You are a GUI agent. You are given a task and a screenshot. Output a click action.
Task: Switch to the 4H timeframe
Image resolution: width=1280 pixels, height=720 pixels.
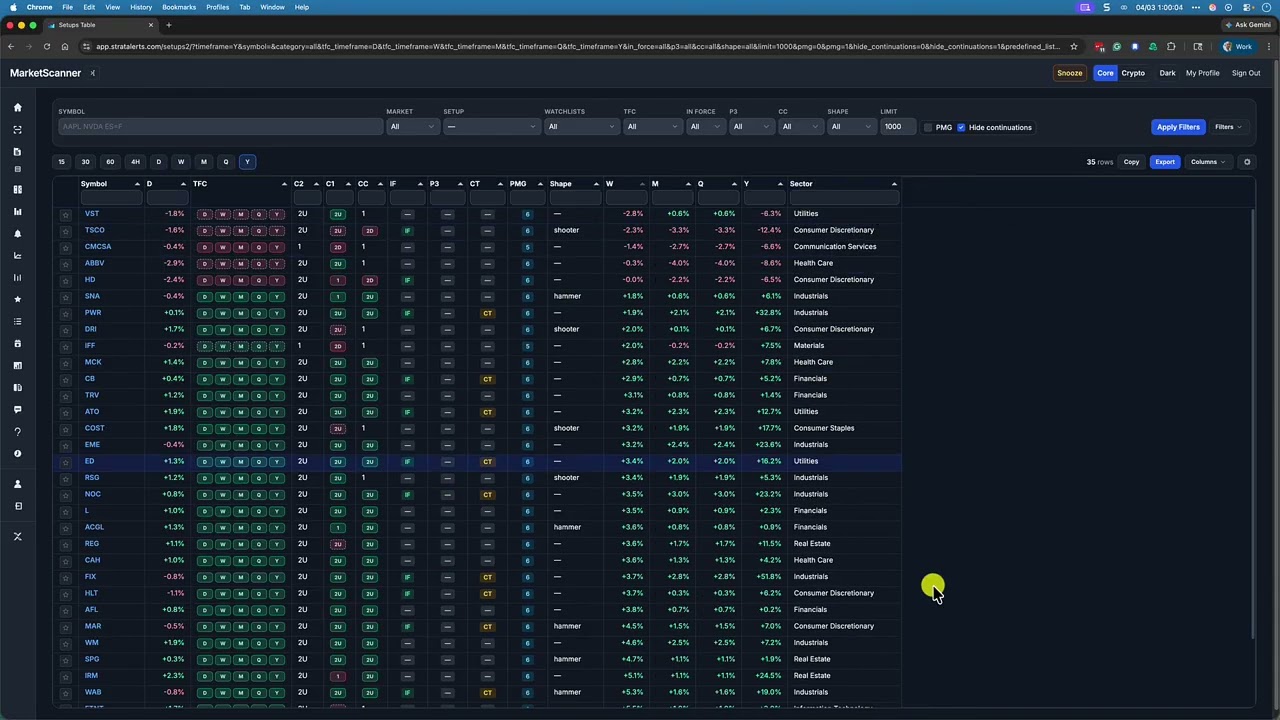[x=135, y=162]
